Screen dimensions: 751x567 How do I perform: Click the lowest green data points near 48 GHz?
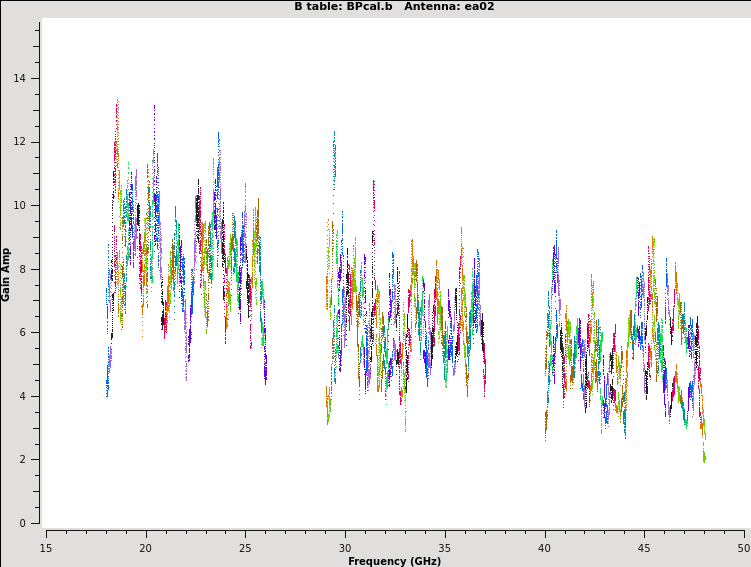pyautogui.click(x=704, y=458)
